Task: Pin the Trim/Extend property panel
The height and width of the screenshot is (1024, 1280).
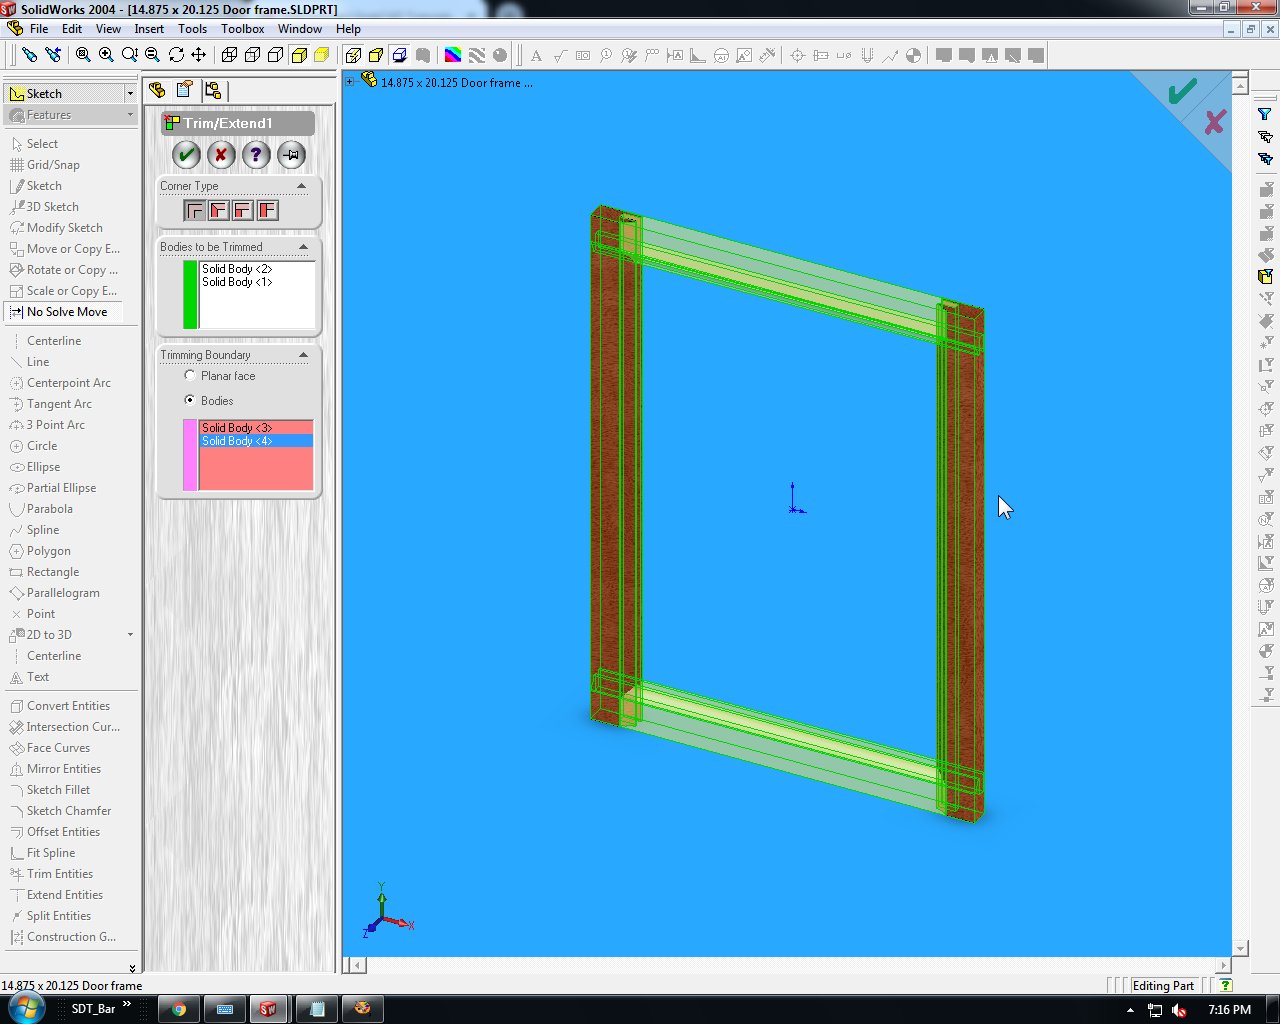Action: click(x=291, y=155)
